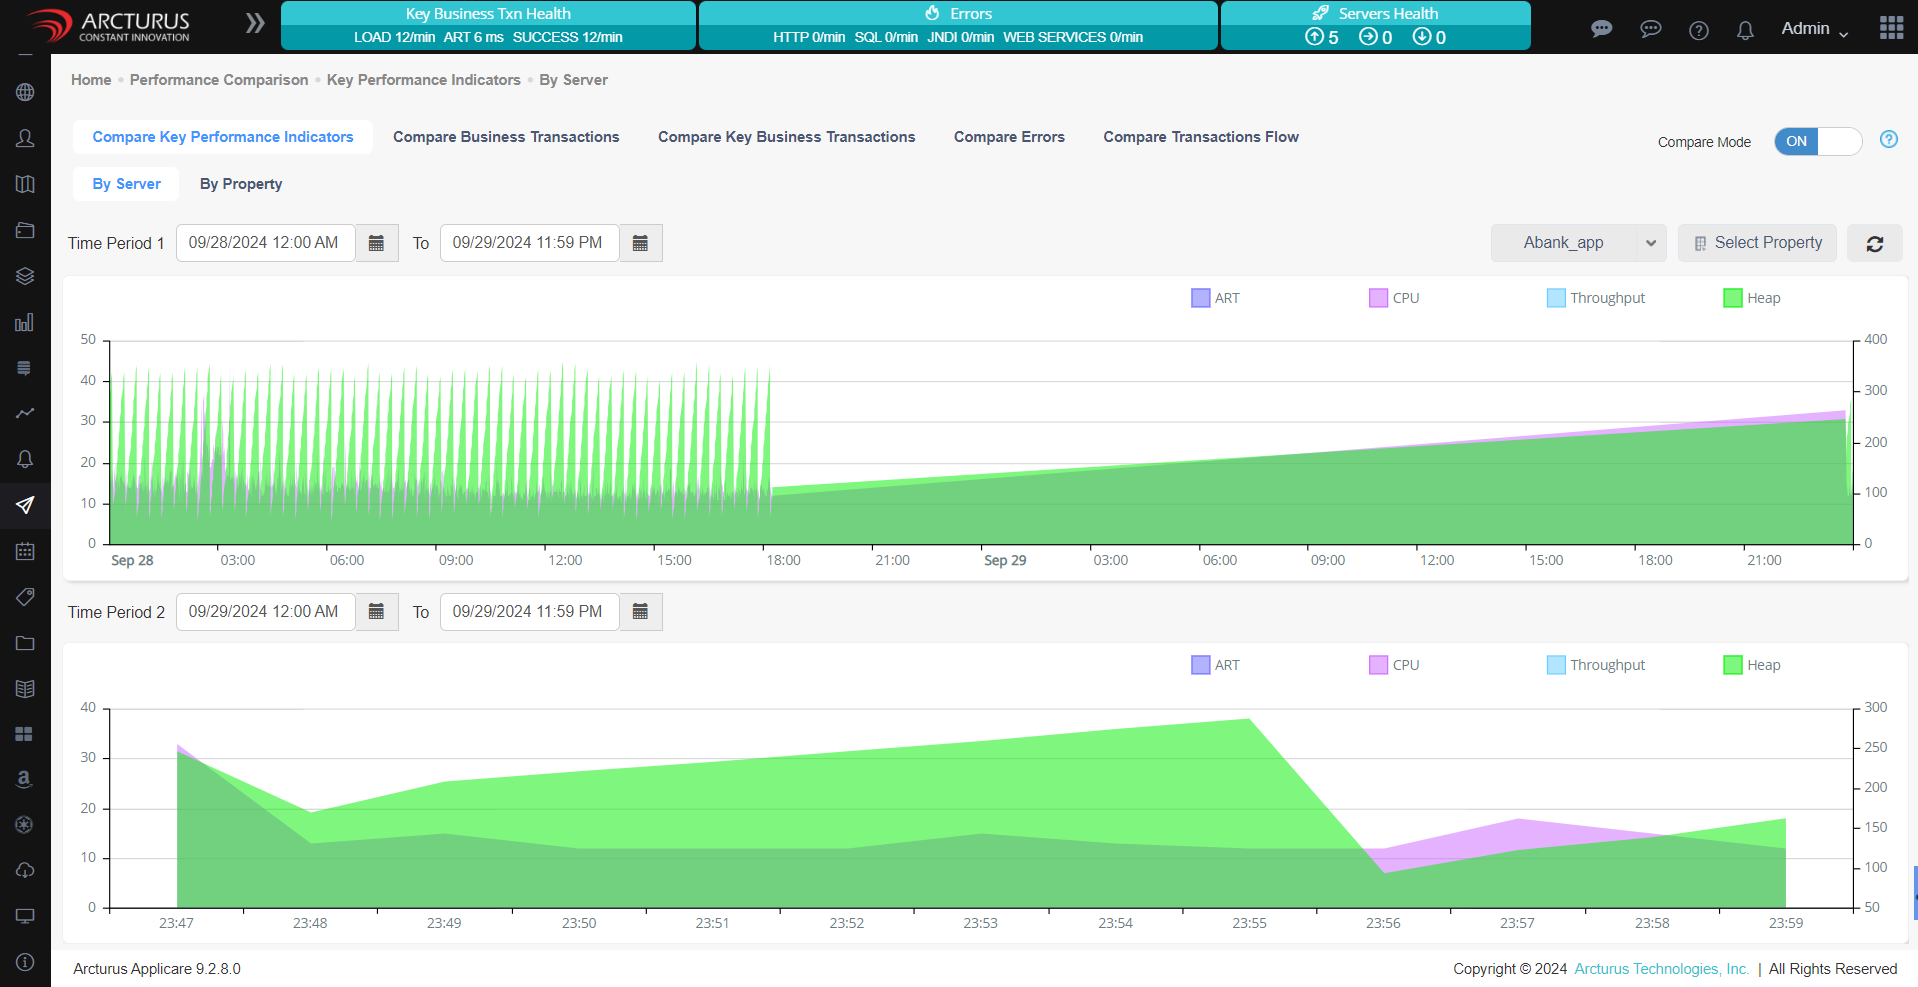
Task: Click the Select Property button
Action: 1756,243
